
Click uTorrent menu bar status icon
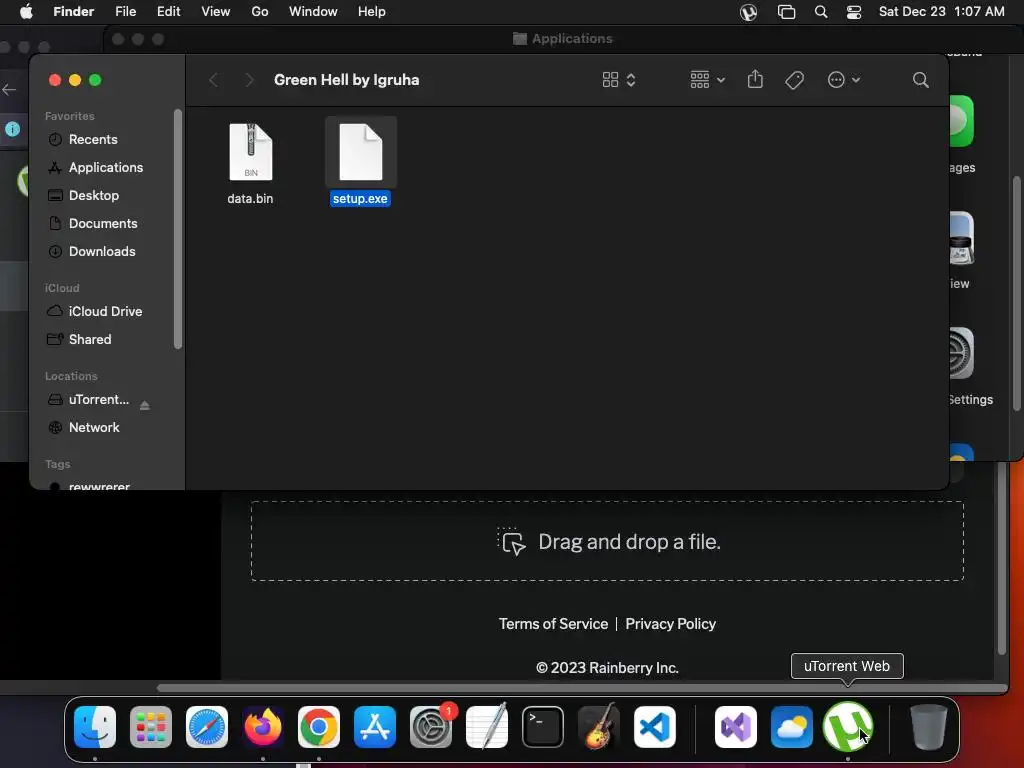(x=748, y=12)
